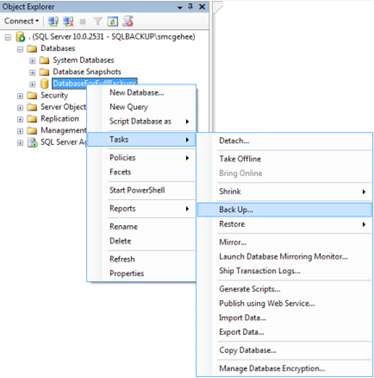Choose Refresh from context menu
The image size is (374, 378).
(141, 259)
